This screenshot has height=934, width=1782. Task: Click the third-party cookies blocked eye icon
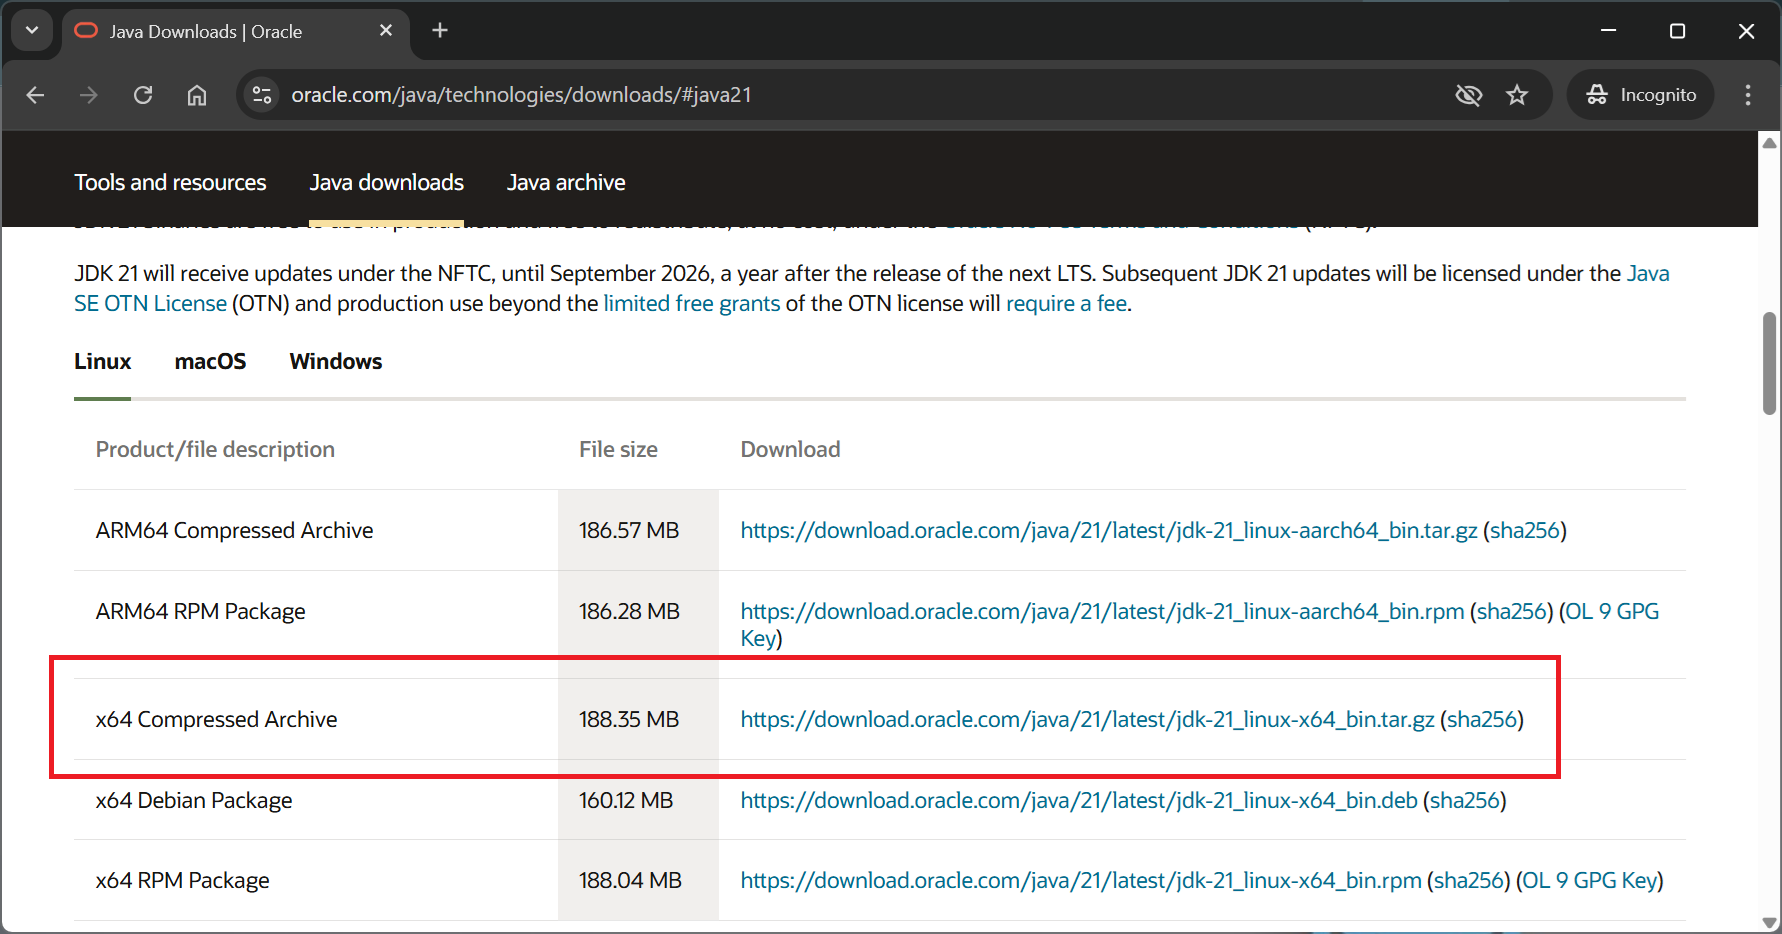pos(1468,95)
